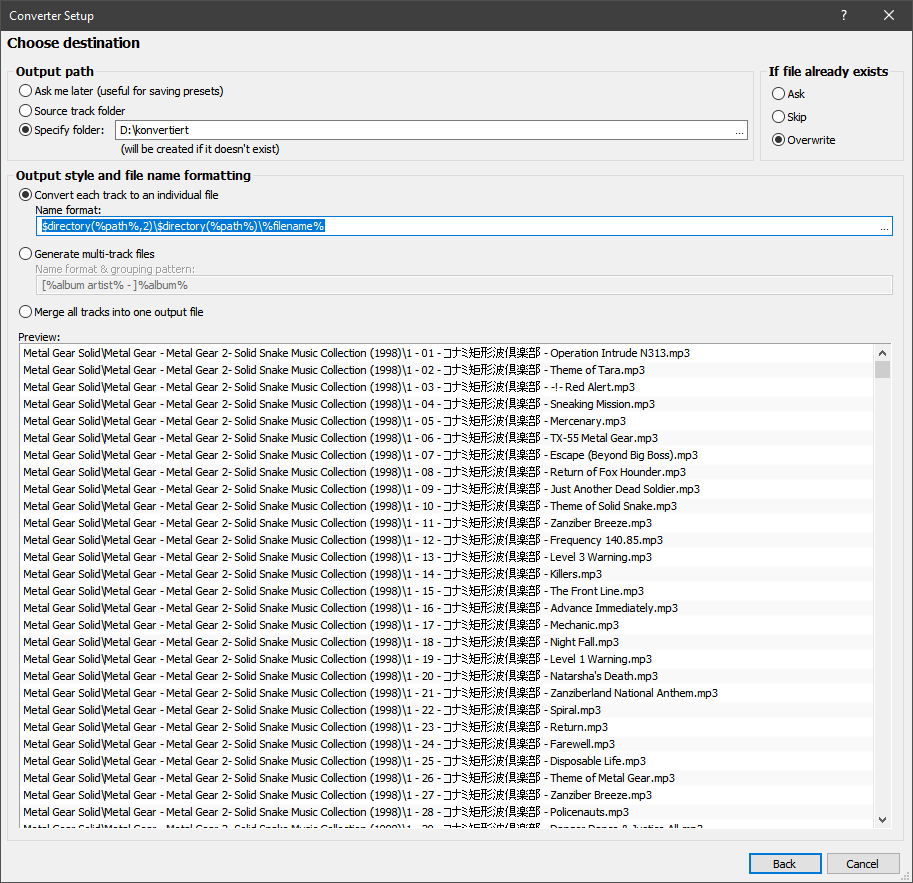Select preview row 'Operation Intrude N313.mp3'
913x883 pixels.
click(x=446, y=353)
